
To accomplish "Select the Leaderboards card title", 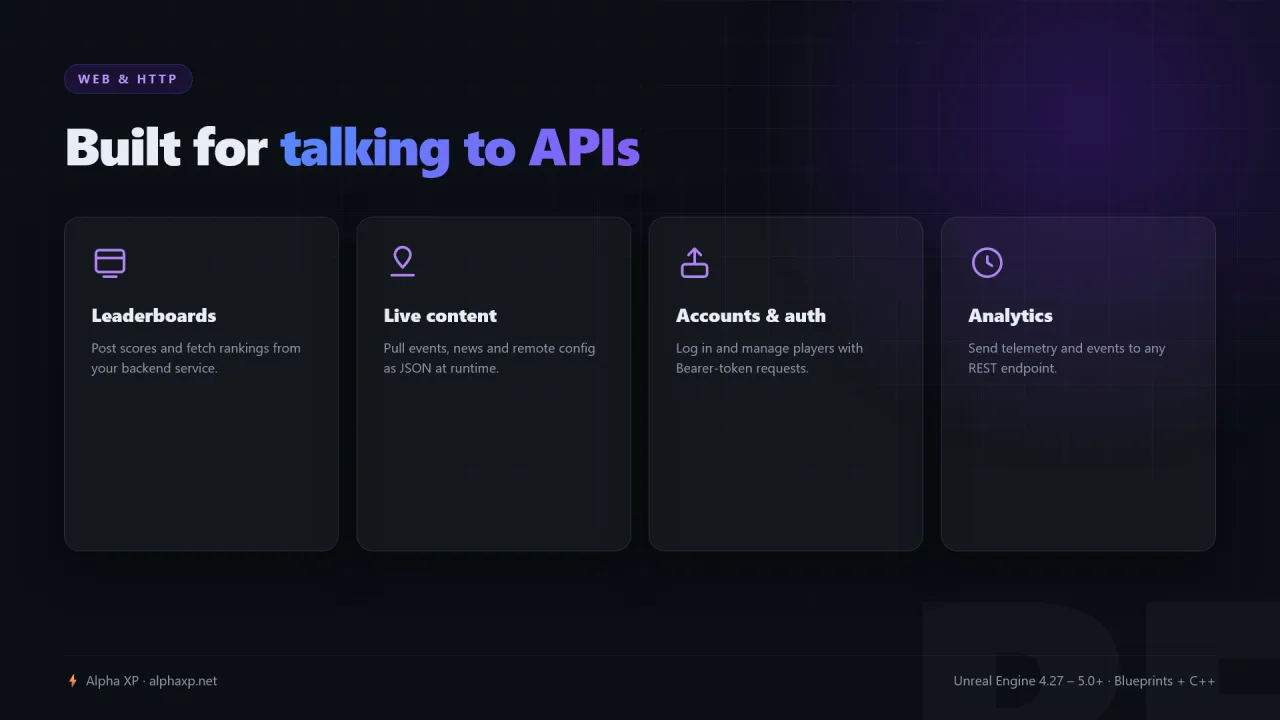I will [154, 316].
